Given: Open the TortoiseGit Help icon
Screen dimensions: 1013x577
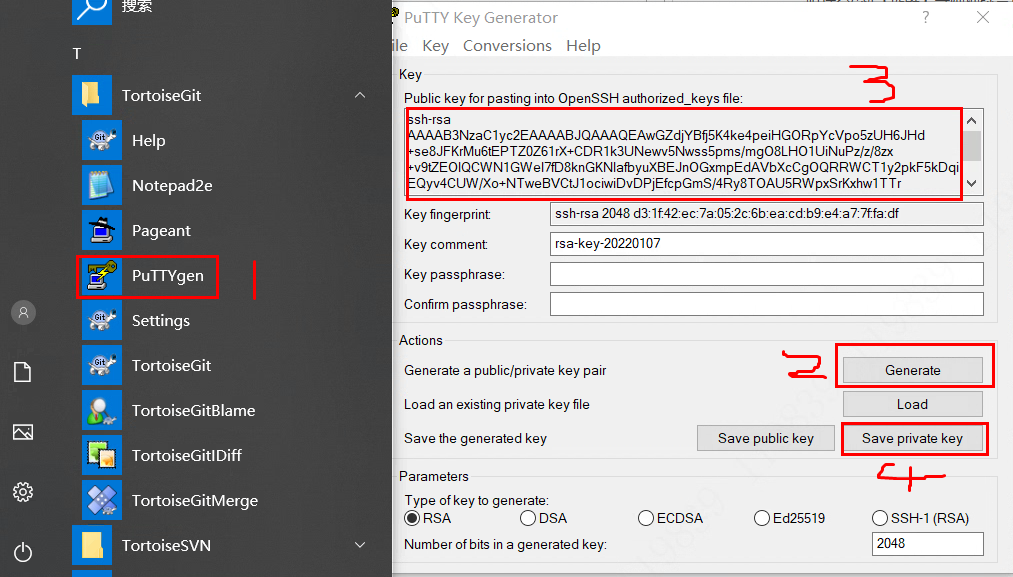Looking at the screenshot, I should (101, 140).
